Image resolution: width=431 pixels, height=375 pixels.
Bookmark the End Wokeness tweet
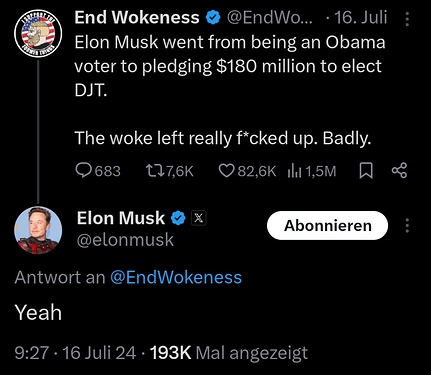366,171
